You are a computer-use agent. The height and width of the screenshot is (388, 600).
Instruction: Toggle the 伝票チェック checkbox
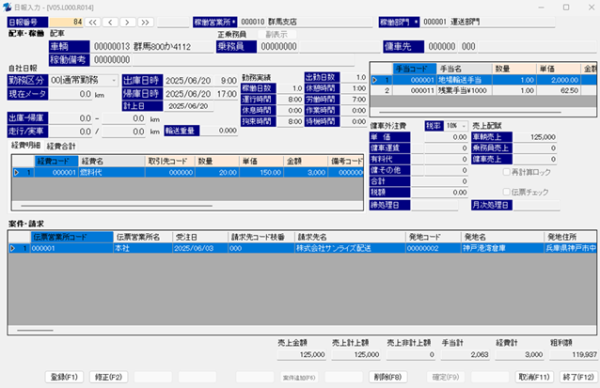point(506,192)
